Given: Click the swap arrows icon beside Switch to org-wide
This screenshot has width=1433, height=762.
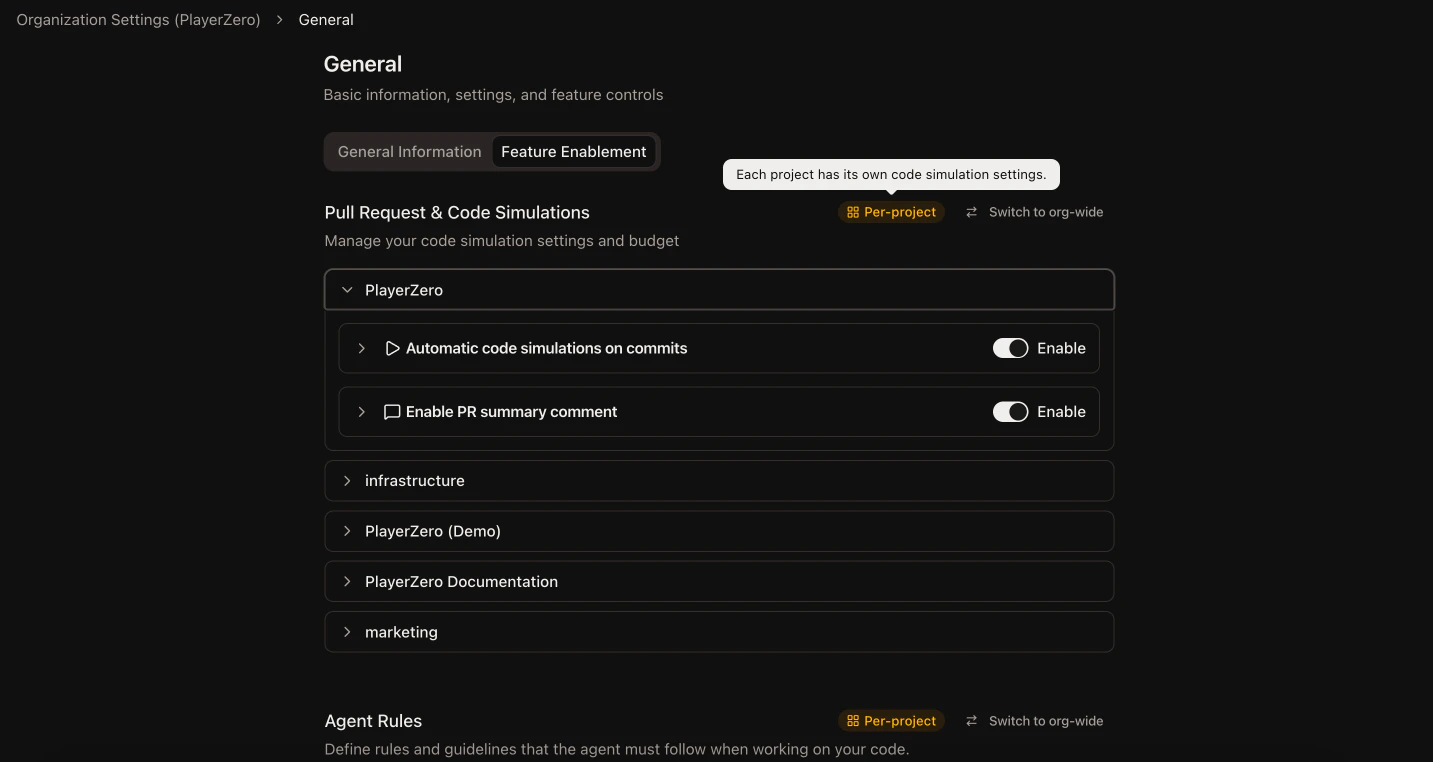Looking at the screenshot, I should 970,212.
